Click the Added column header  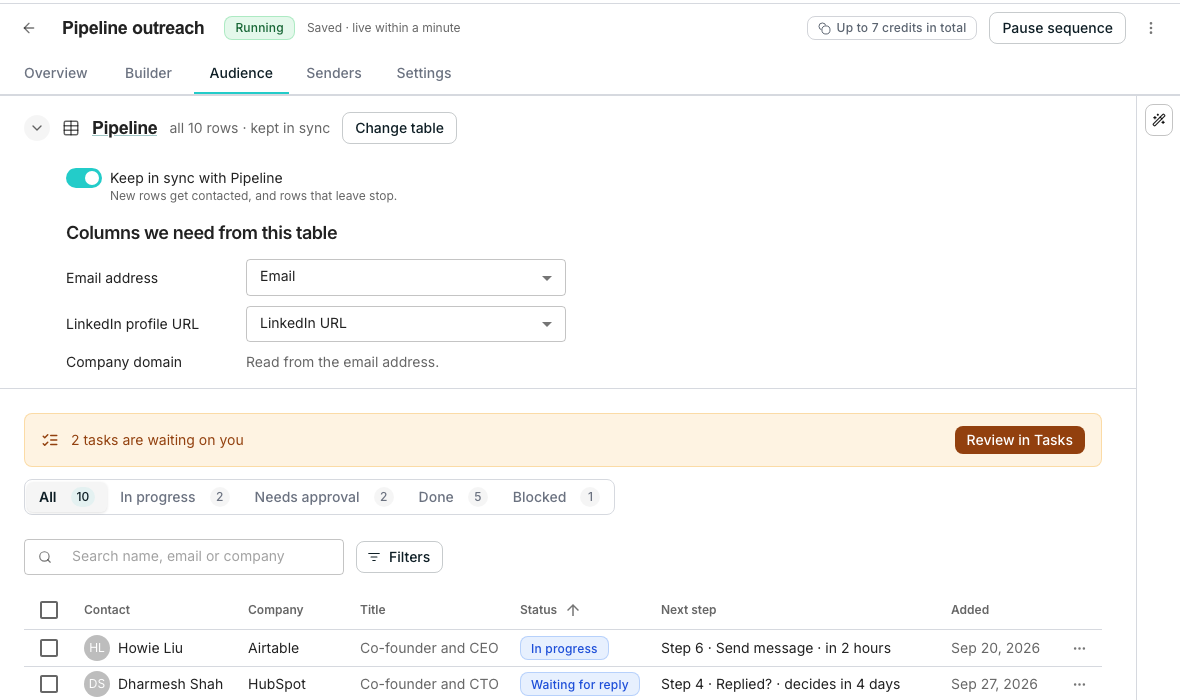click(x=970, y=610)
